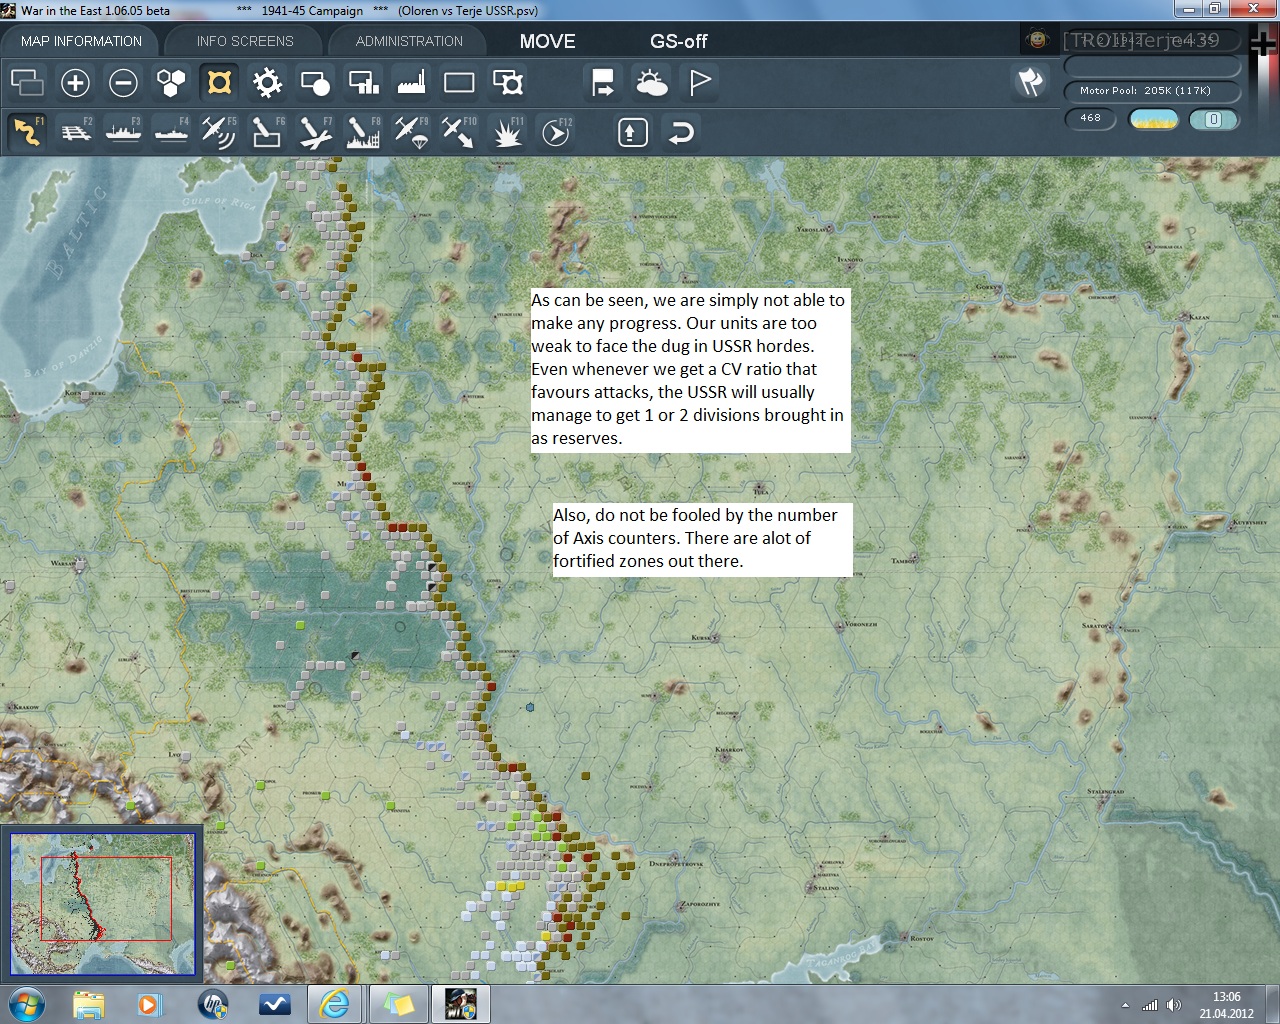This screenshot has width=1280, height=1024.
Task: Click the up-arrow box icon
Action: tap(633, 132)
